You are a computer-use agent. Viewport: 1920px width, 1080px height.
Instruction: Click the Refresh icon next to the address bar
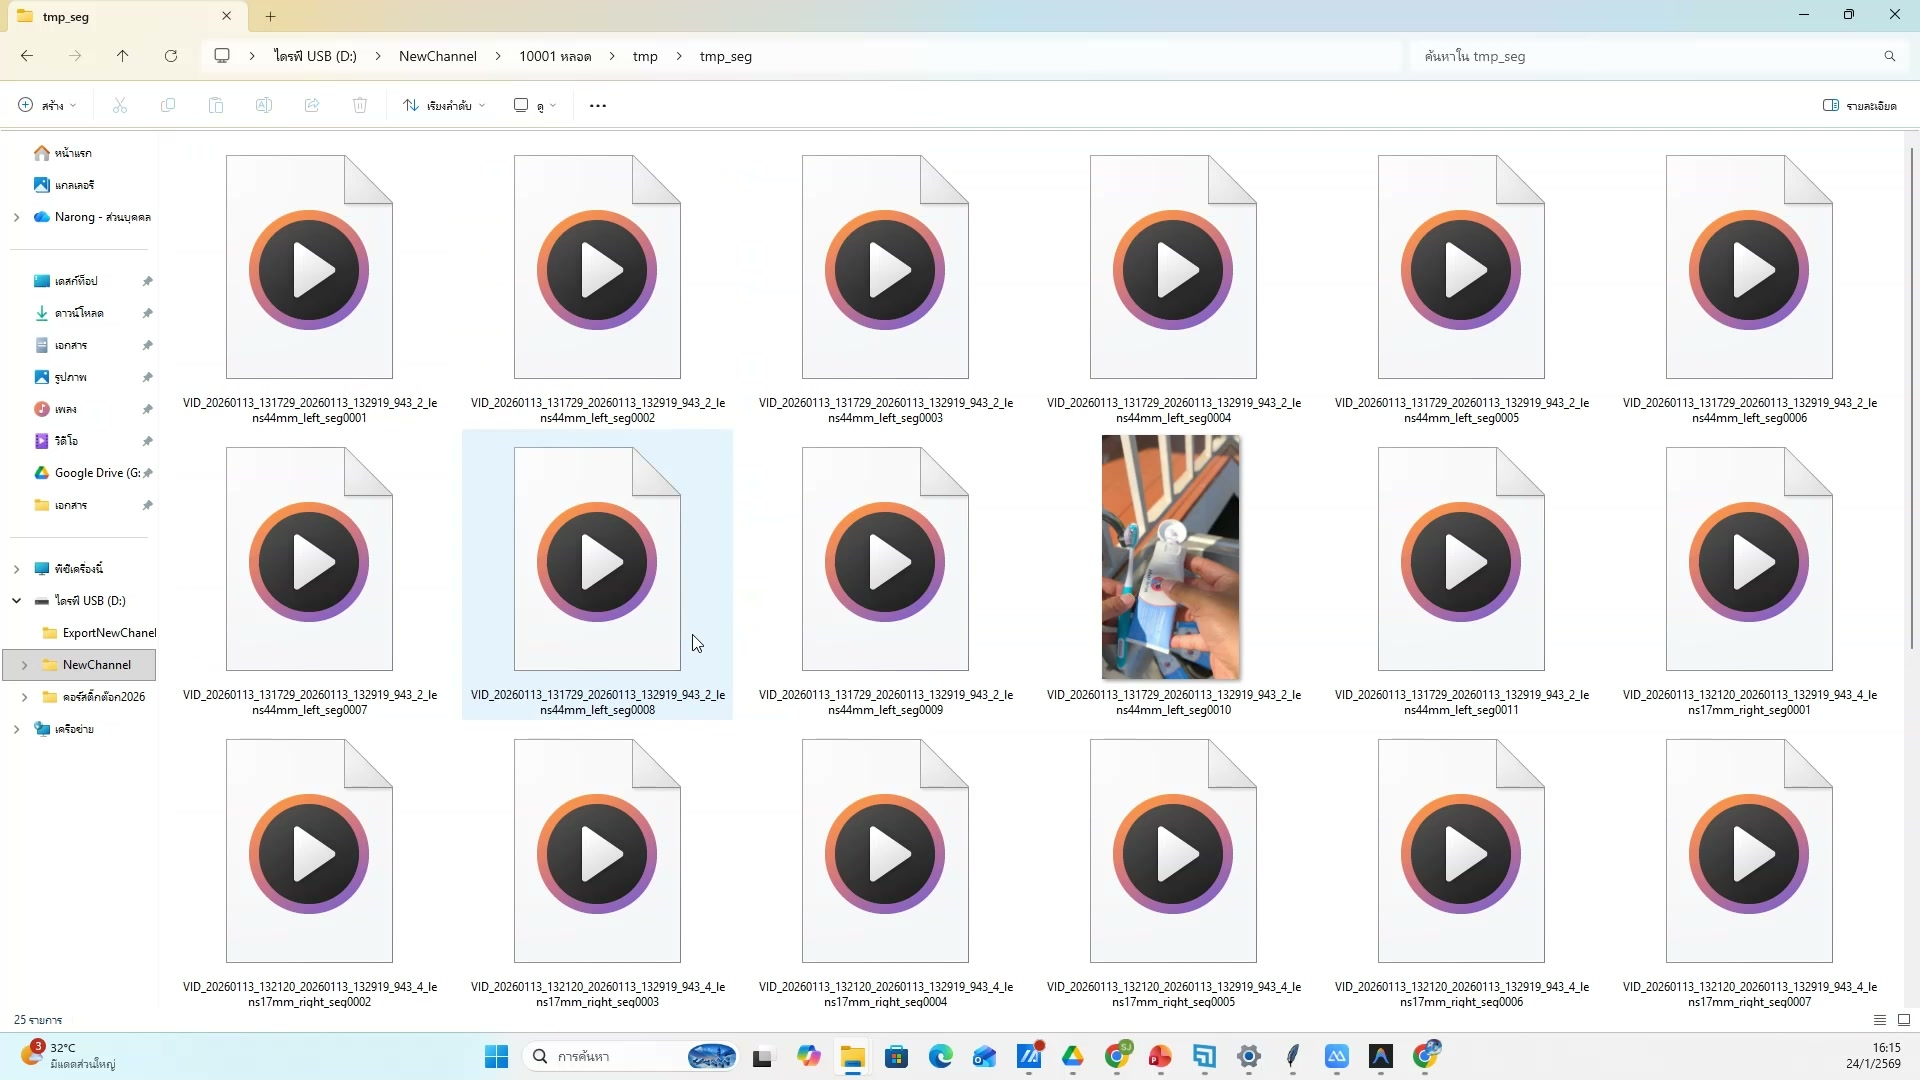(170, 56)
